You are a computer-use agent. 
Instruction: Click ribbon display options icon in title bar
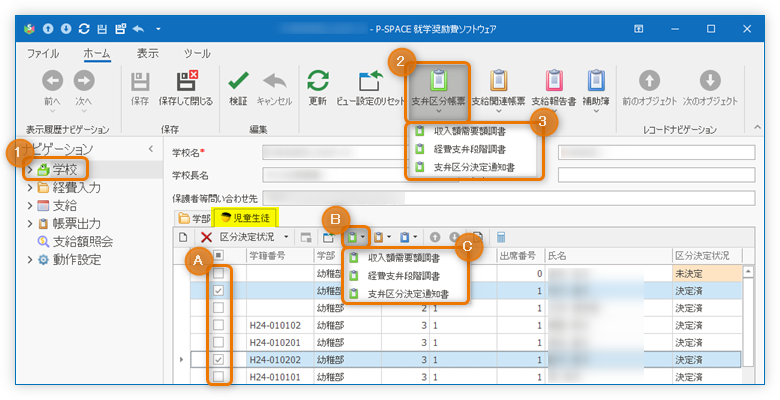pyautogui.click(x=639, y=29)
